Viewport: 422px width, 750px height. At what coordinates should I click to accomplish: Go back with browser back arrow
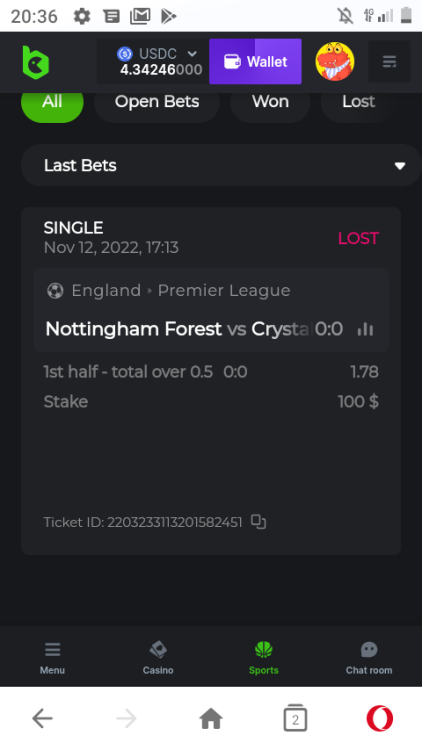click(x=42, y=718)
